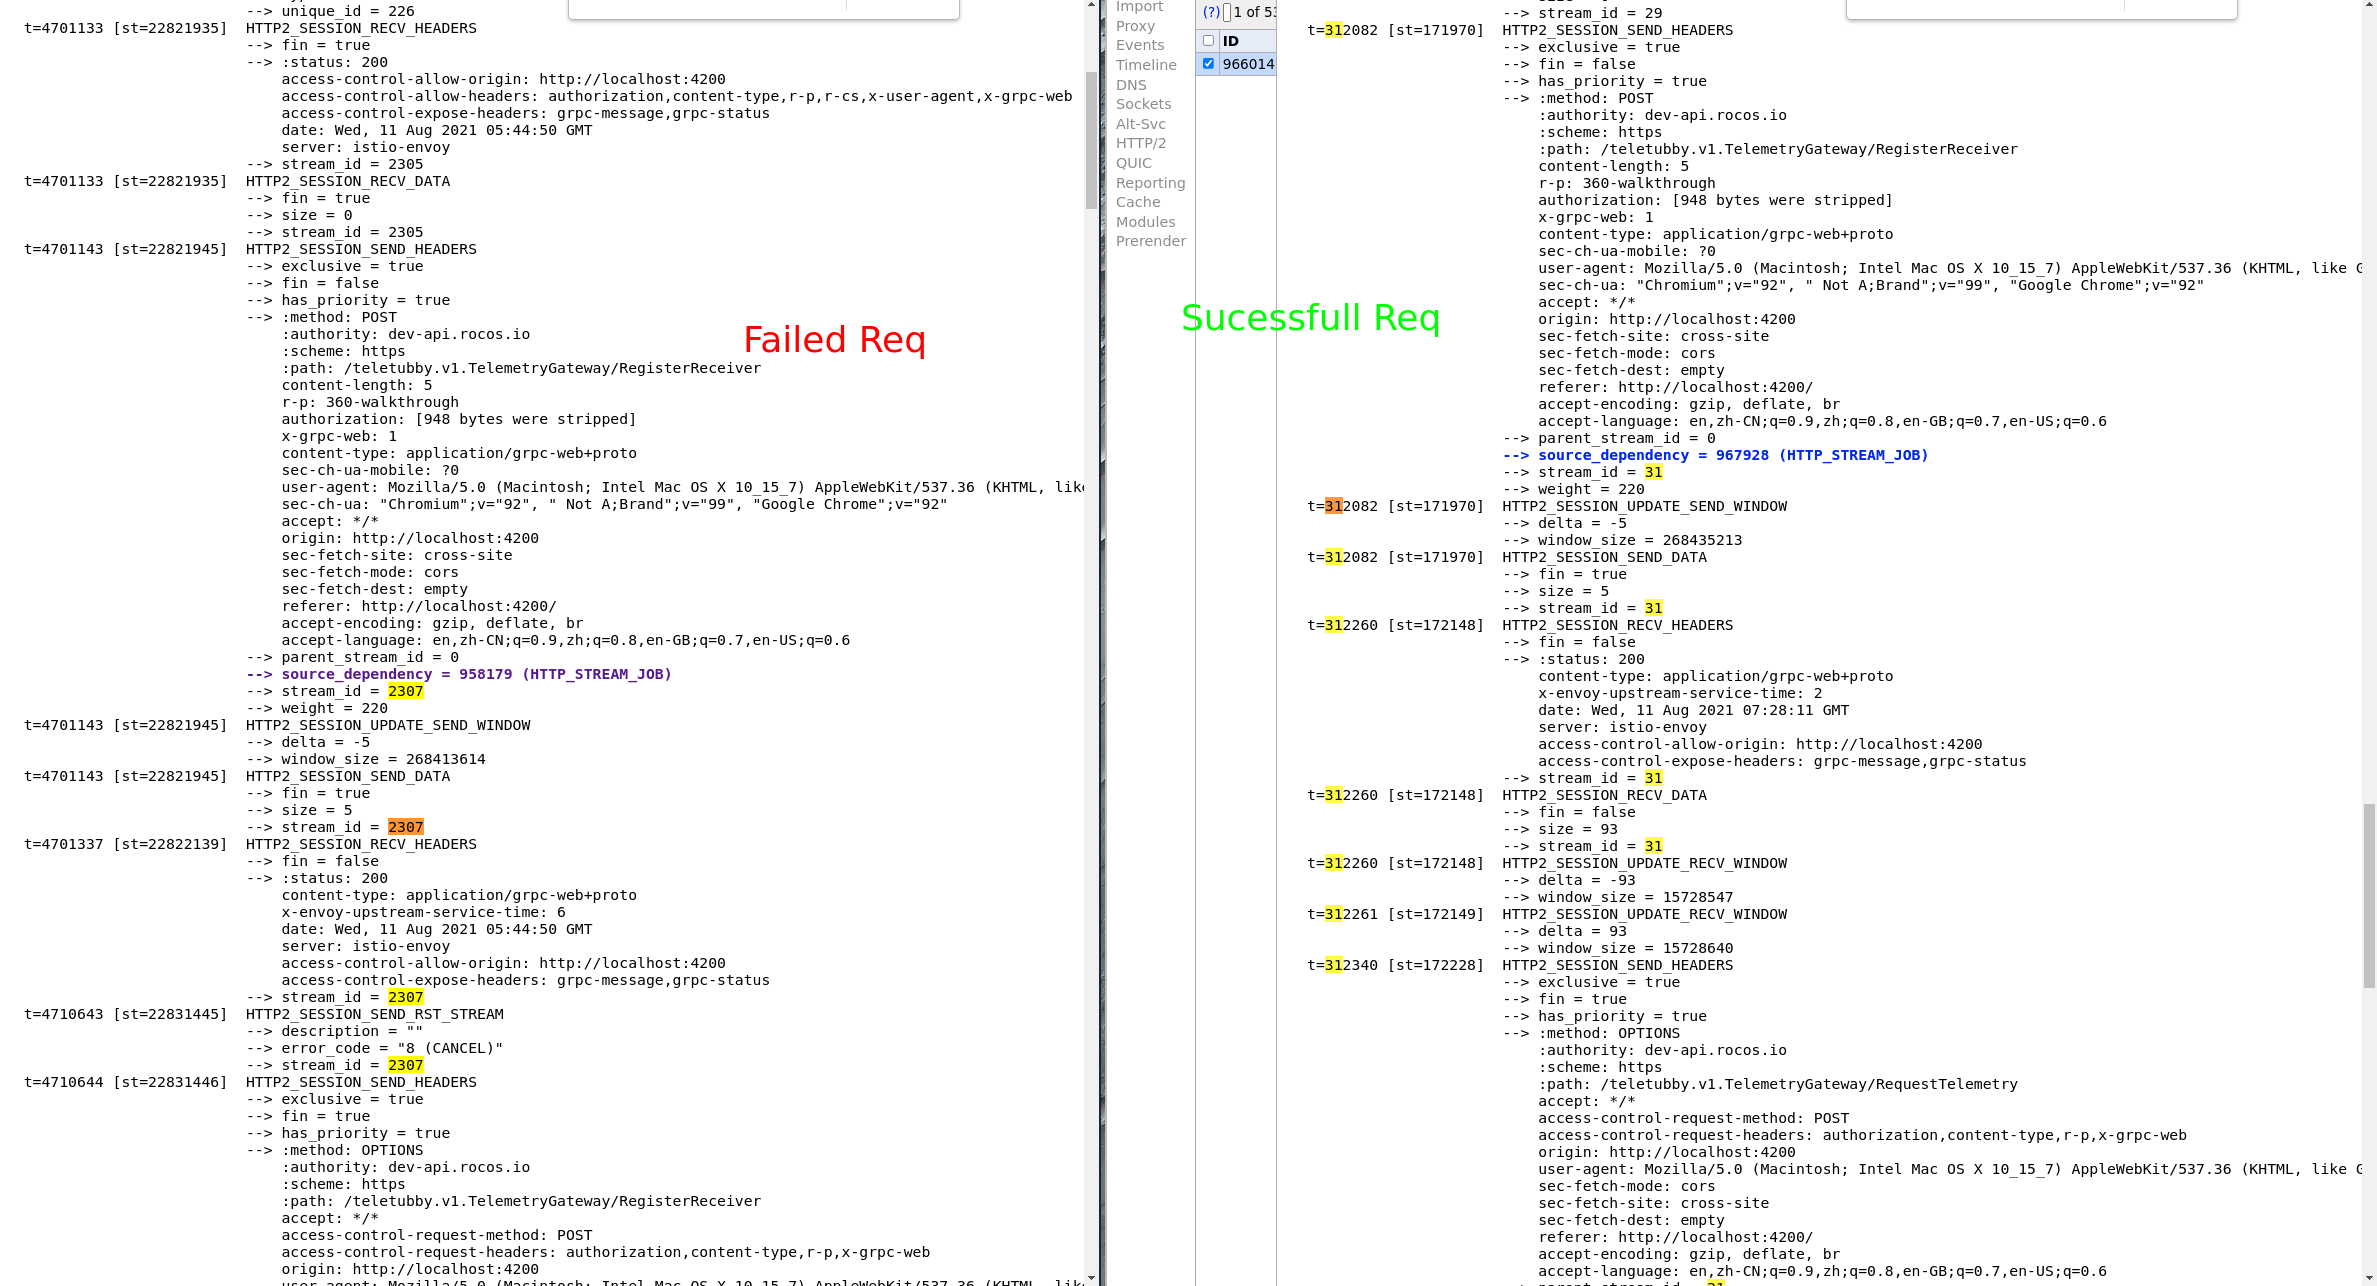2377x1286 pixels.
Task: Click the right log pane vertical scrollbar thumb
Action: click(2369, 895)
